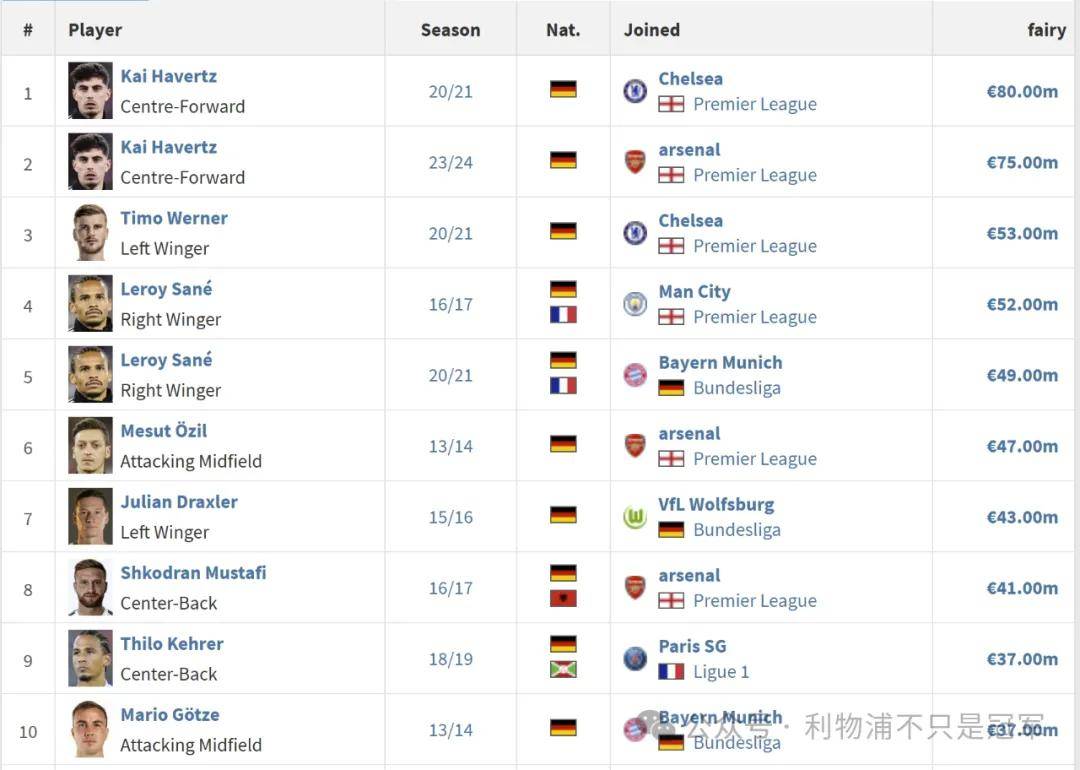The image size is (1080, 770).
Task: Open Julian Draxler player link
Action: [x=179, y=502]
